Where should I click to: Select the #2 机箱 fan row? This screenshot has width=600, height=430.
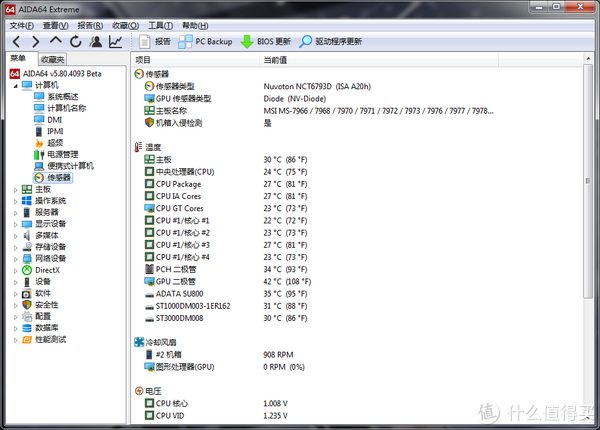tap(357, 355)
